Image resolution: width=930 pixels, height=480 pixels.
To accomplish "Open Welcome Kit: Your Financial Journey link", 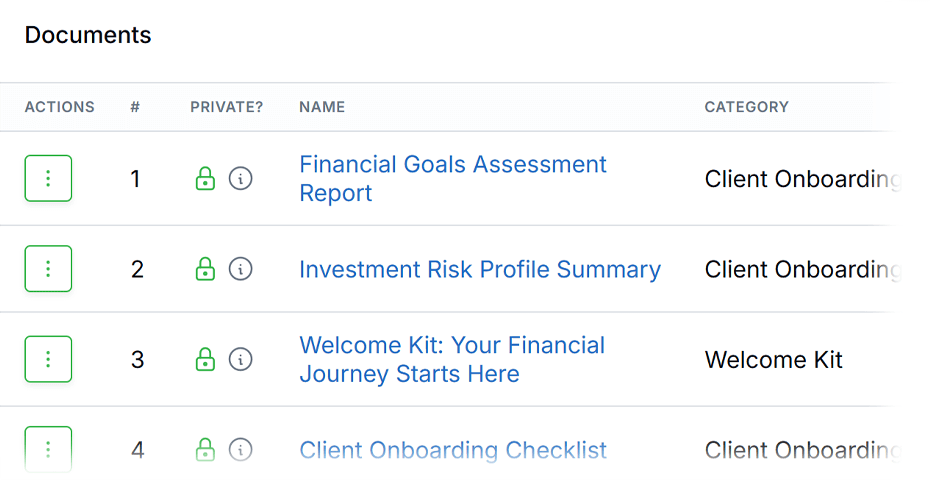I will tap(452, 360).
